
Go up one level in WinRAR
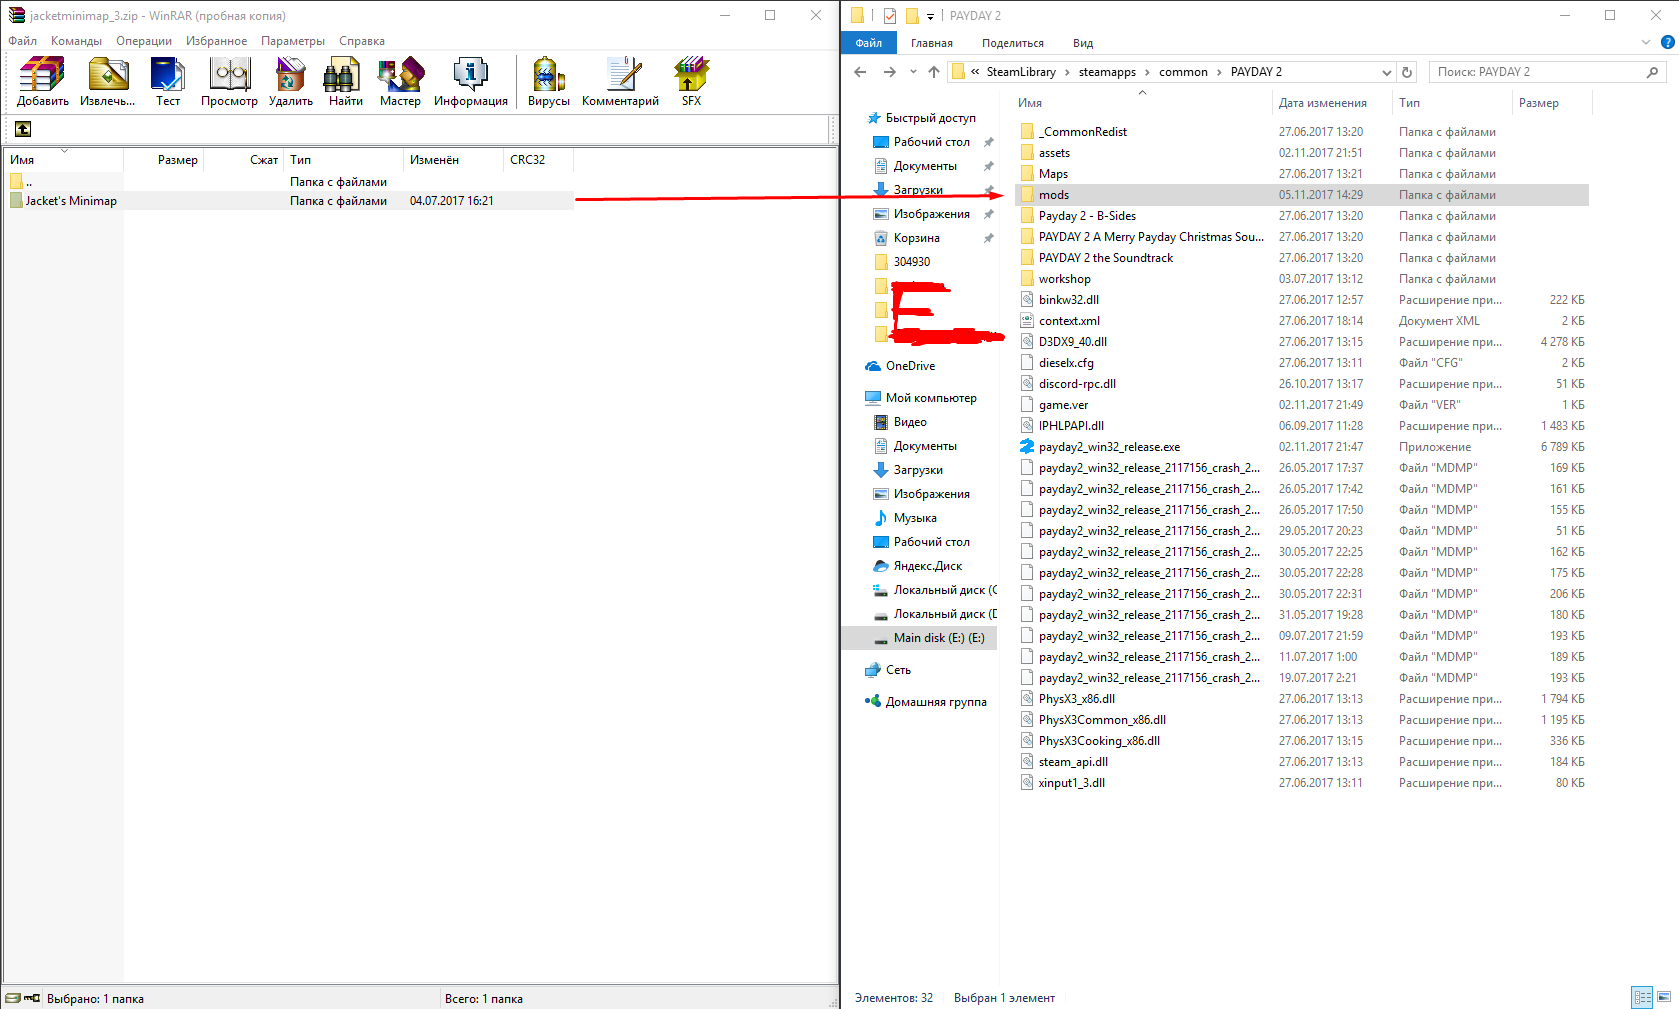click(23, 129)
